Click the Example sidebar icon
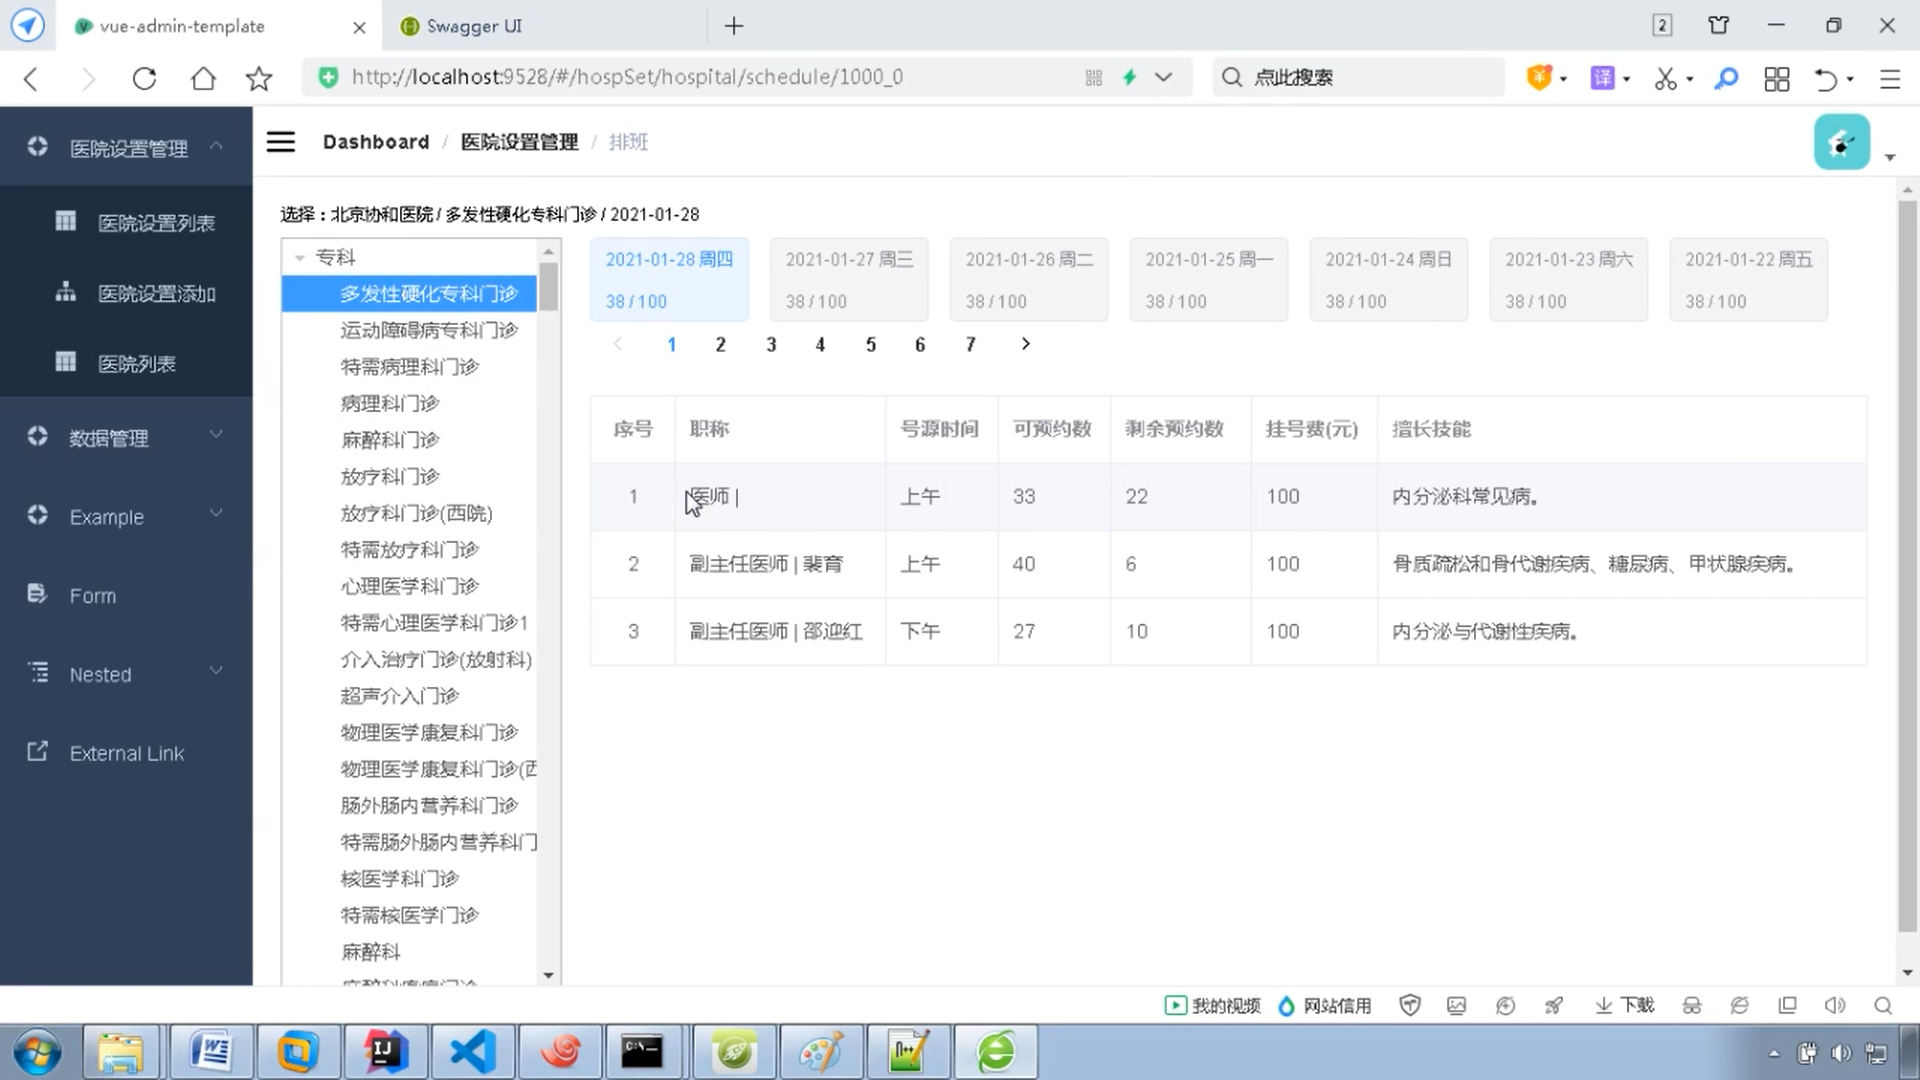The image size is (1920, 1080). [38, 516]
